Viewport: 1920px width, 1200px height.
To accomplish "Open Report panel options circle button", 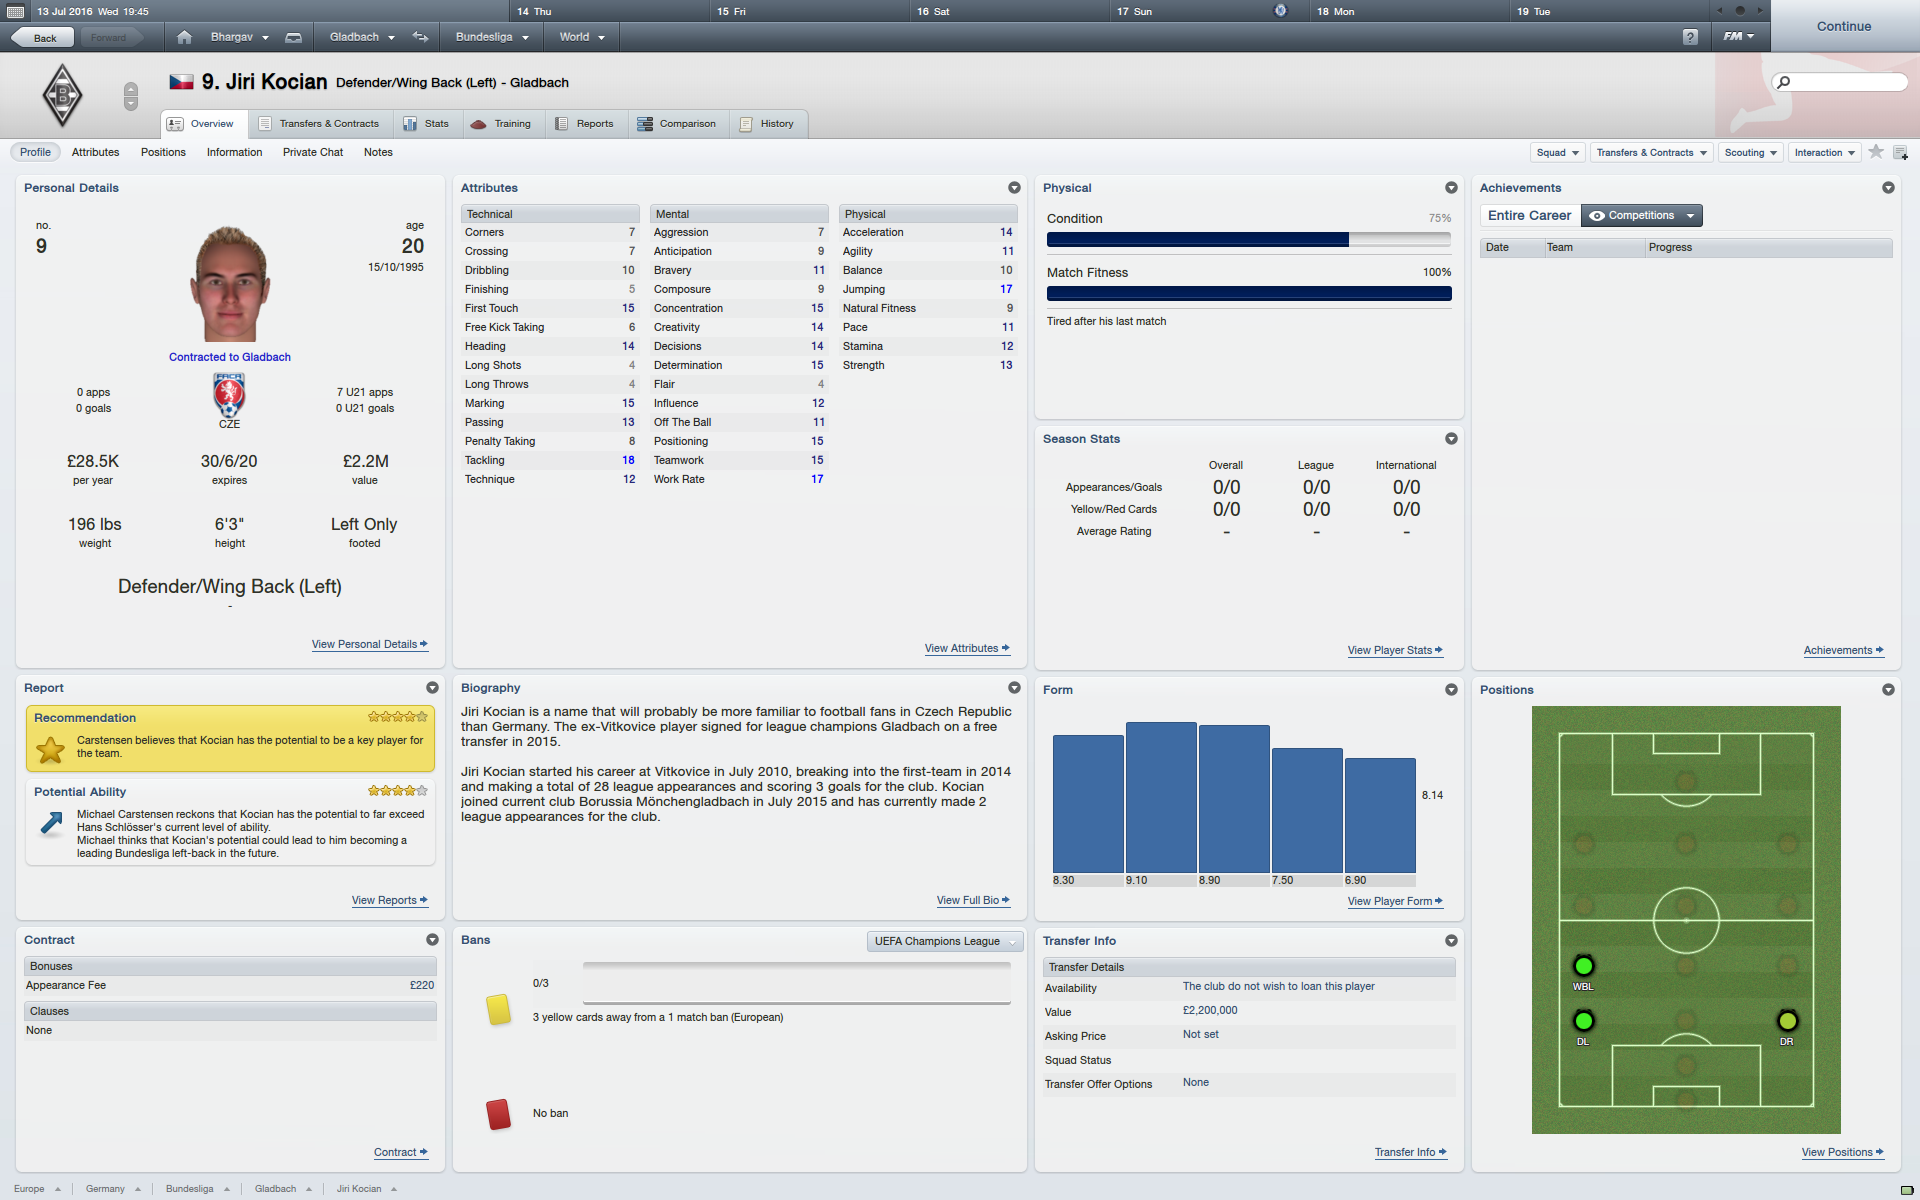I will pos(432,688).
